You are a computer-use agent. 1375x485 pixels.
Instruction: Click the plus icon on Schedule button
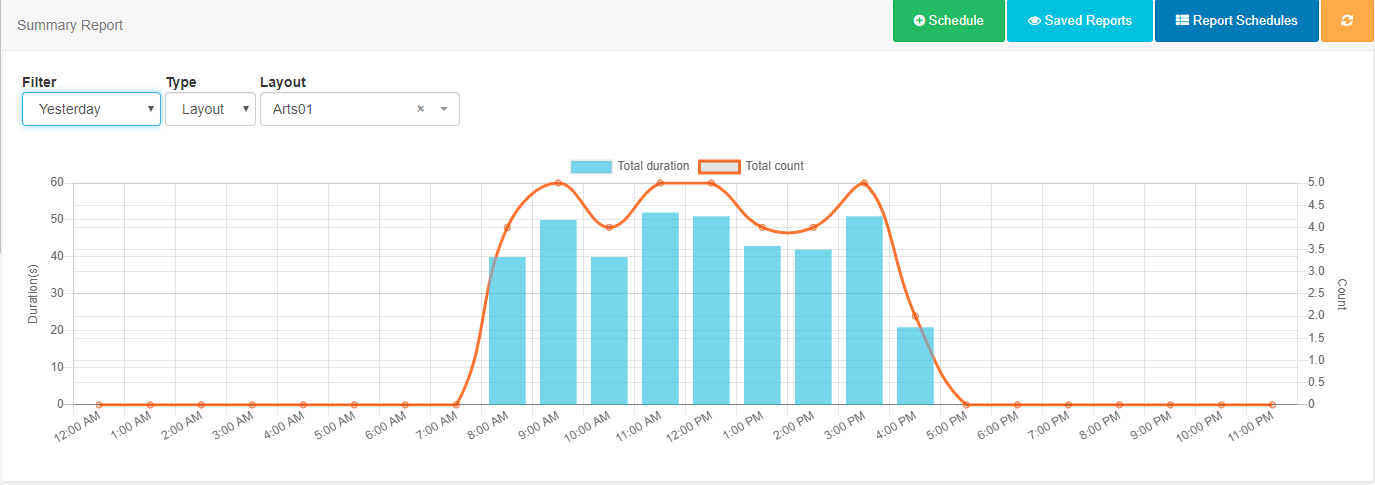pyautogui.click(x=919, y=21)
